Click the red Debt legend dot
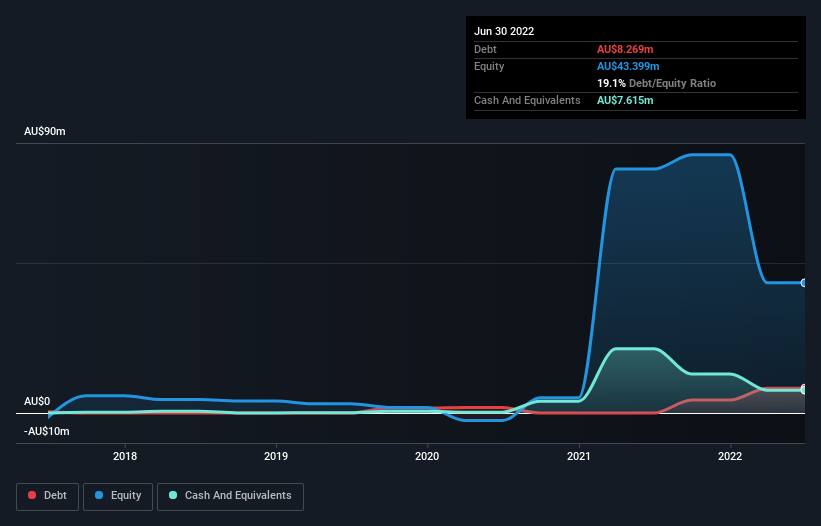The image size is (821, 526). click(32, 495)
